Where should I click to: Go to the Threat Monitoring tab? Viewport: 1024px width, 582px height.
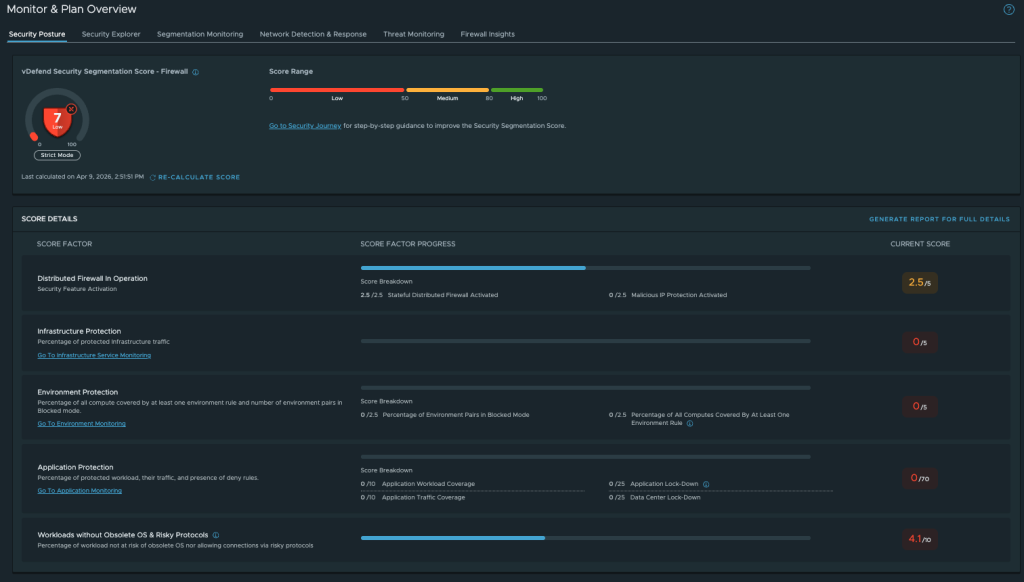click(413, 34)
